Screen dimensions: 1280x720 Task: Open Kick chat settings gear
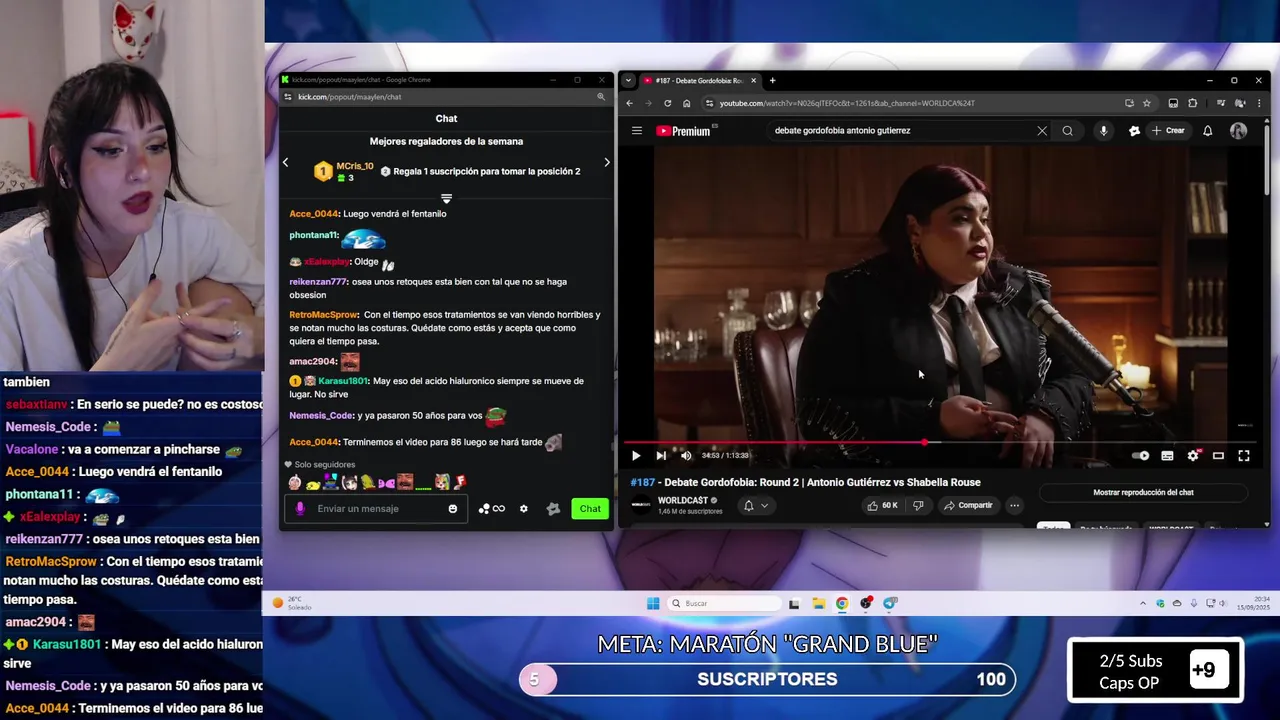pos(523,509)
